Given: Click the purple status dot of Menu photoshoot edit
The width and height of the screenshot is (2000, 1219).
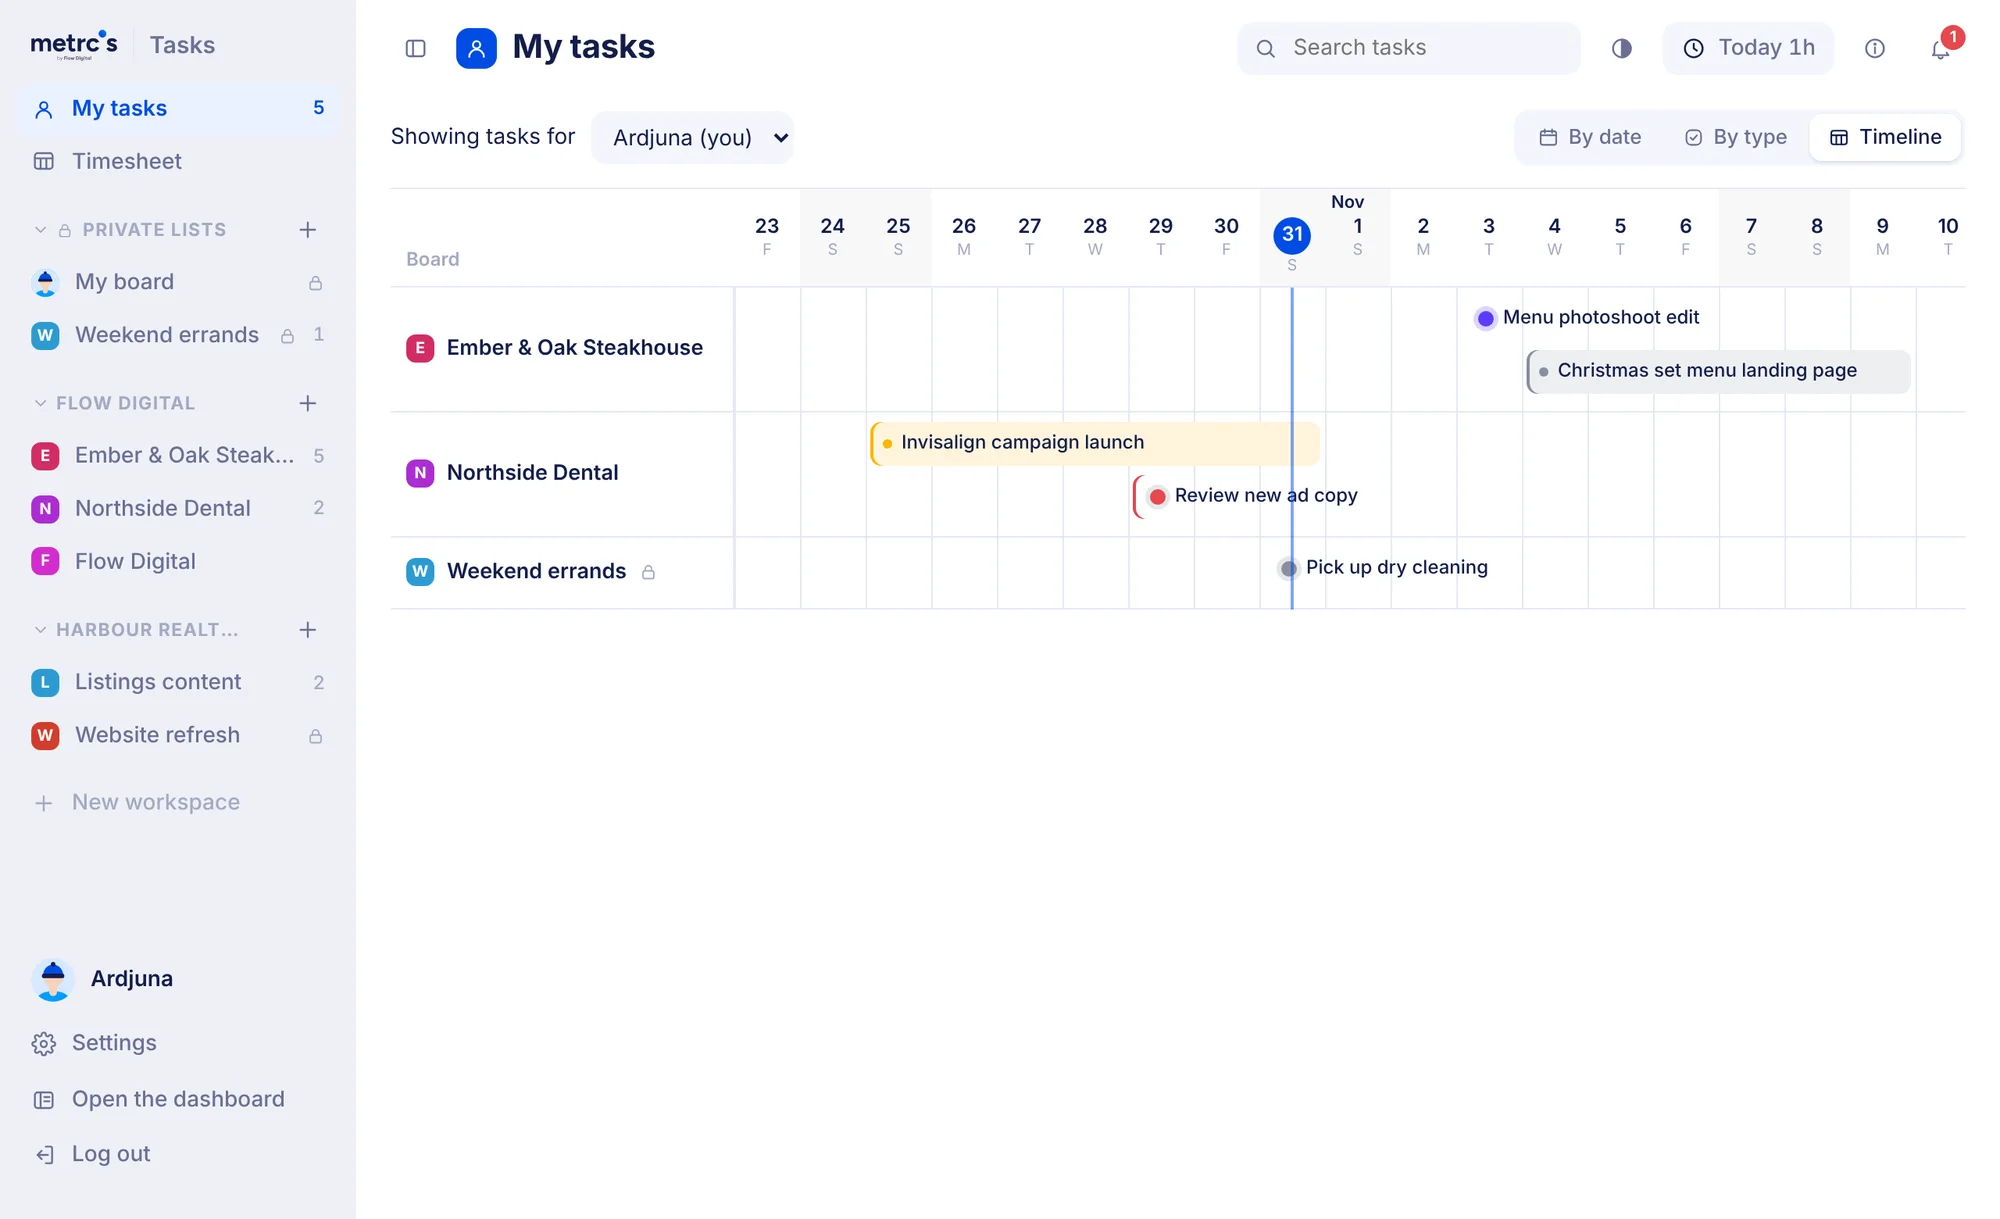Looking at the screenshot, I should [1485, 318].
